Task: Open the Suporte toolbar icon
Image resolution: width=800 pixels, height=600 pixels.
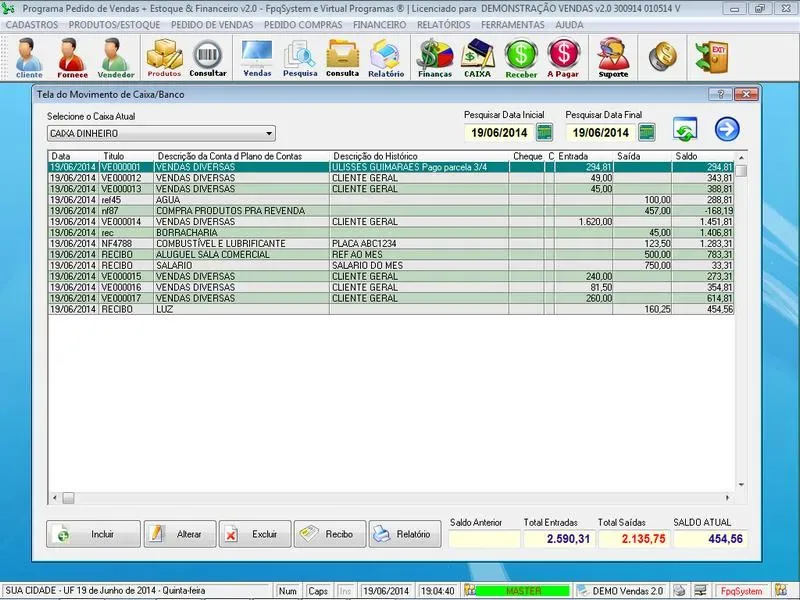Action: 613,57
